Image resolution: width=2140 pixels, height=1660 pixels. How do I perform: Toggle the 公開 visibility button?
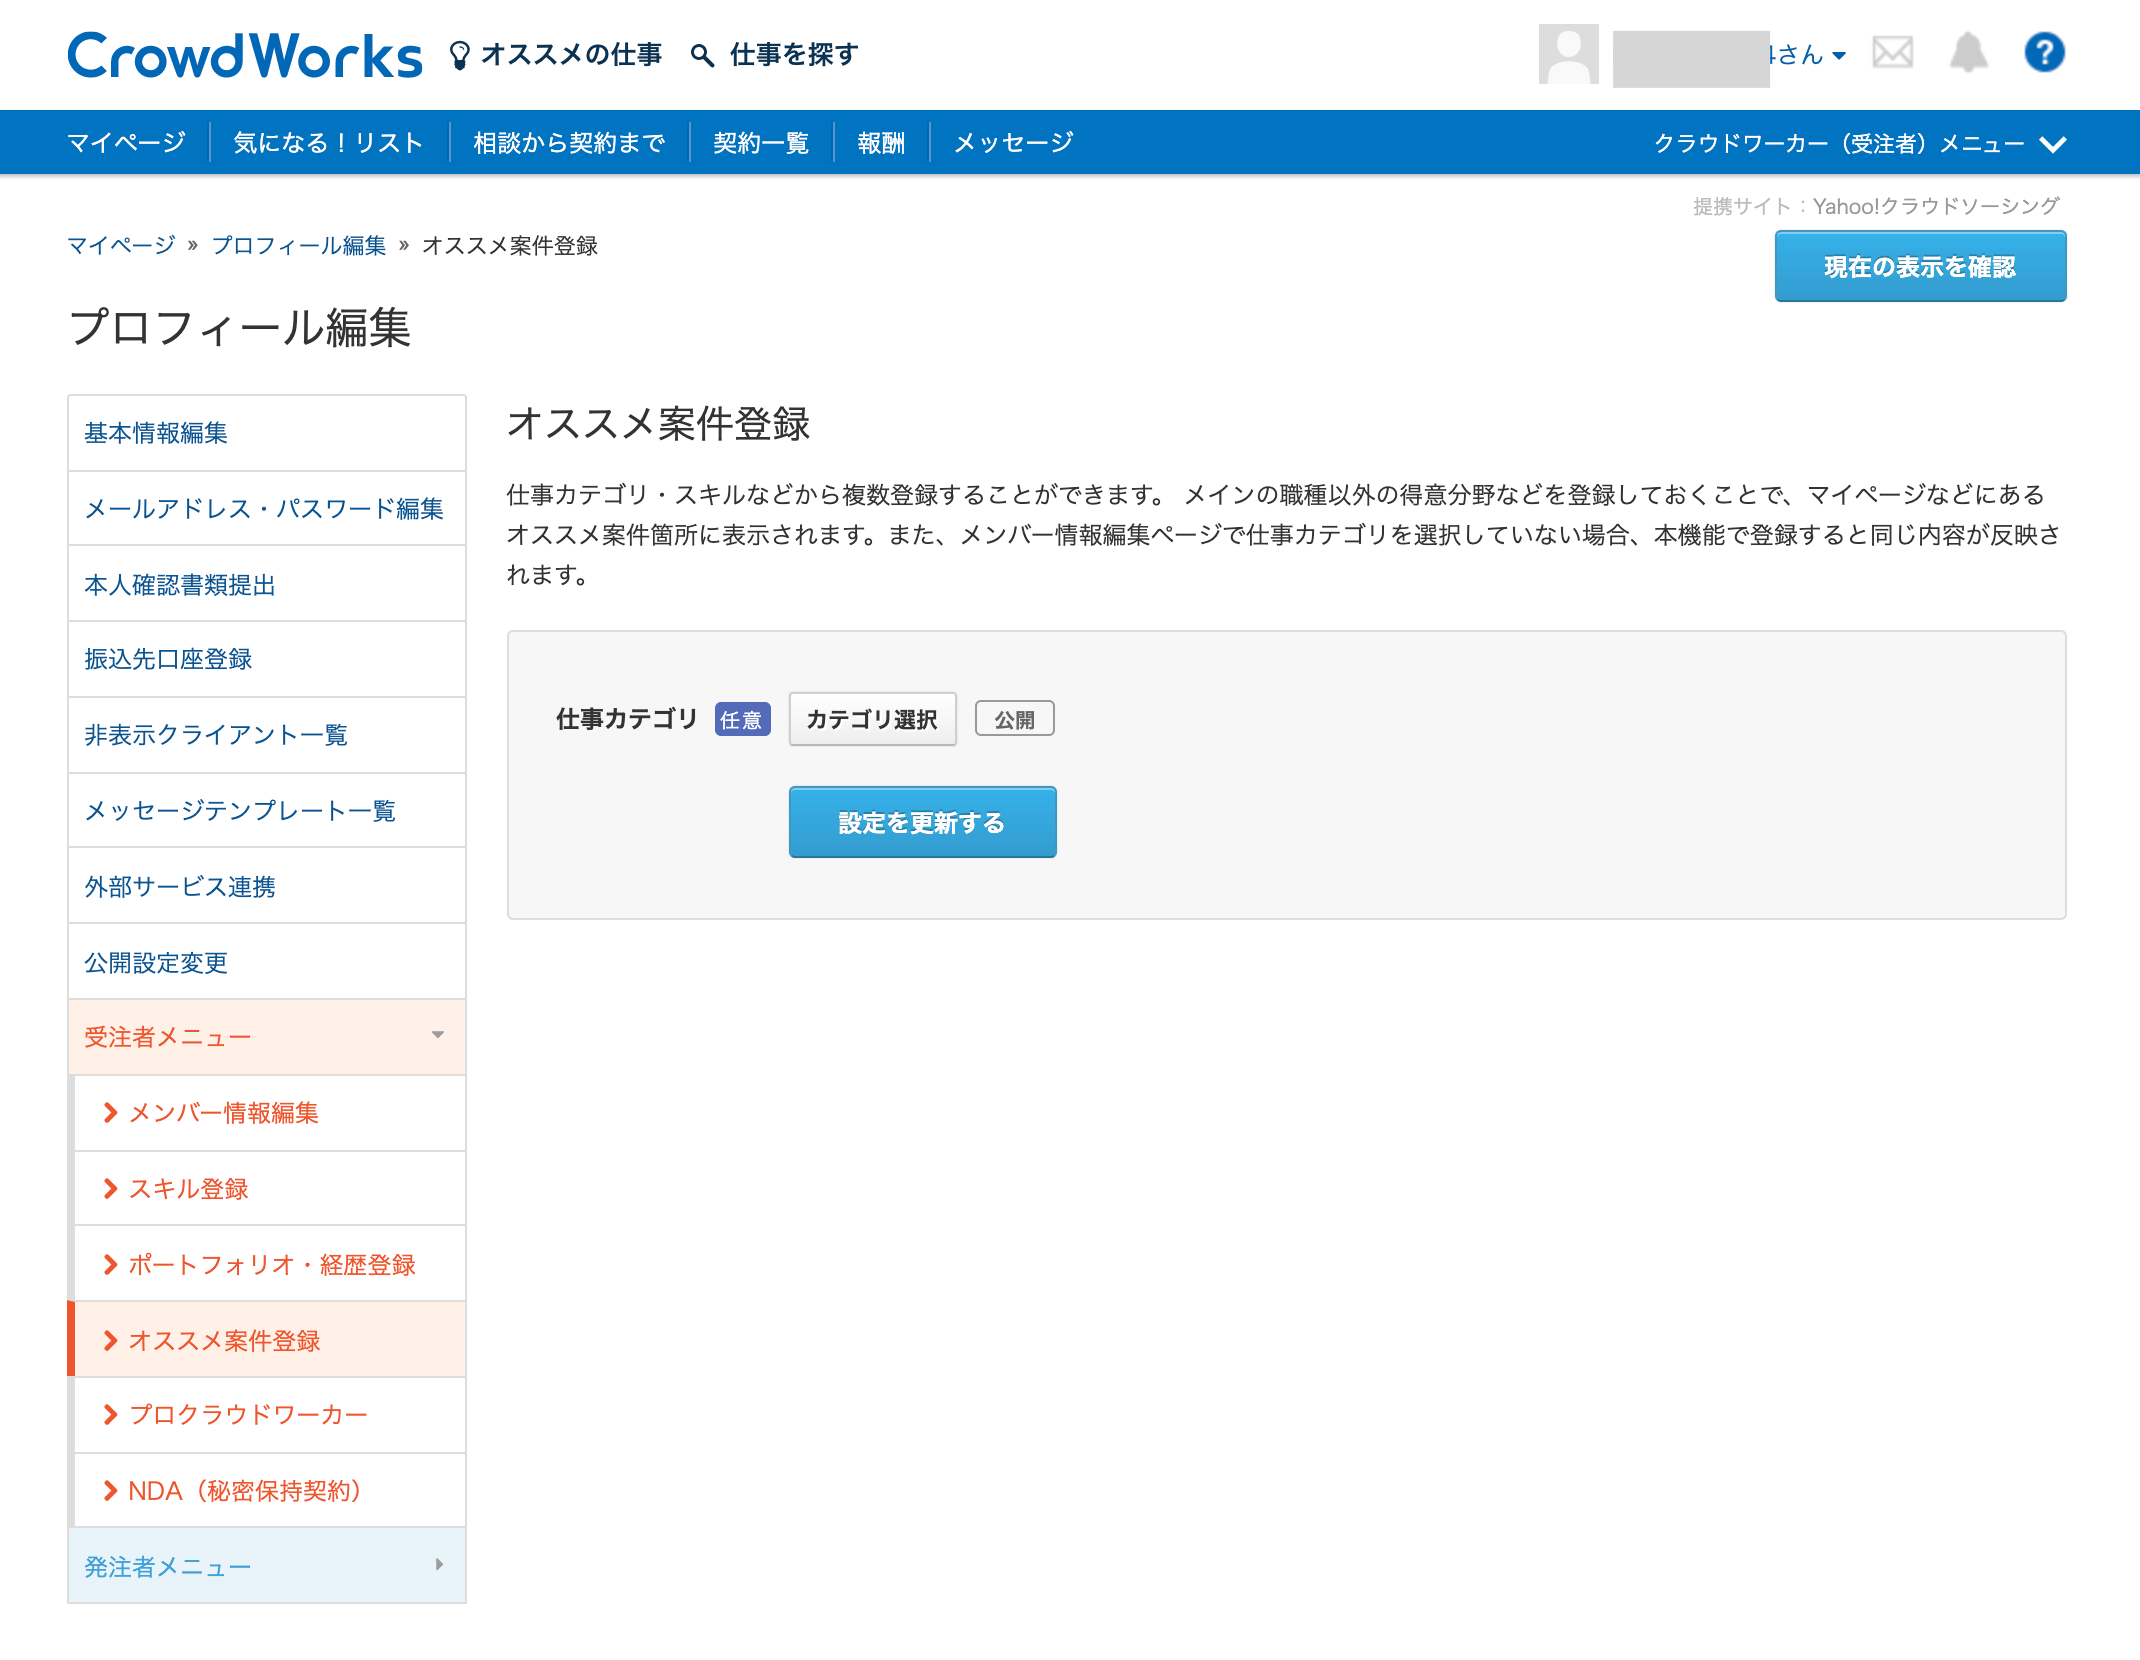pyautogui.click(x=1014, y=720)
